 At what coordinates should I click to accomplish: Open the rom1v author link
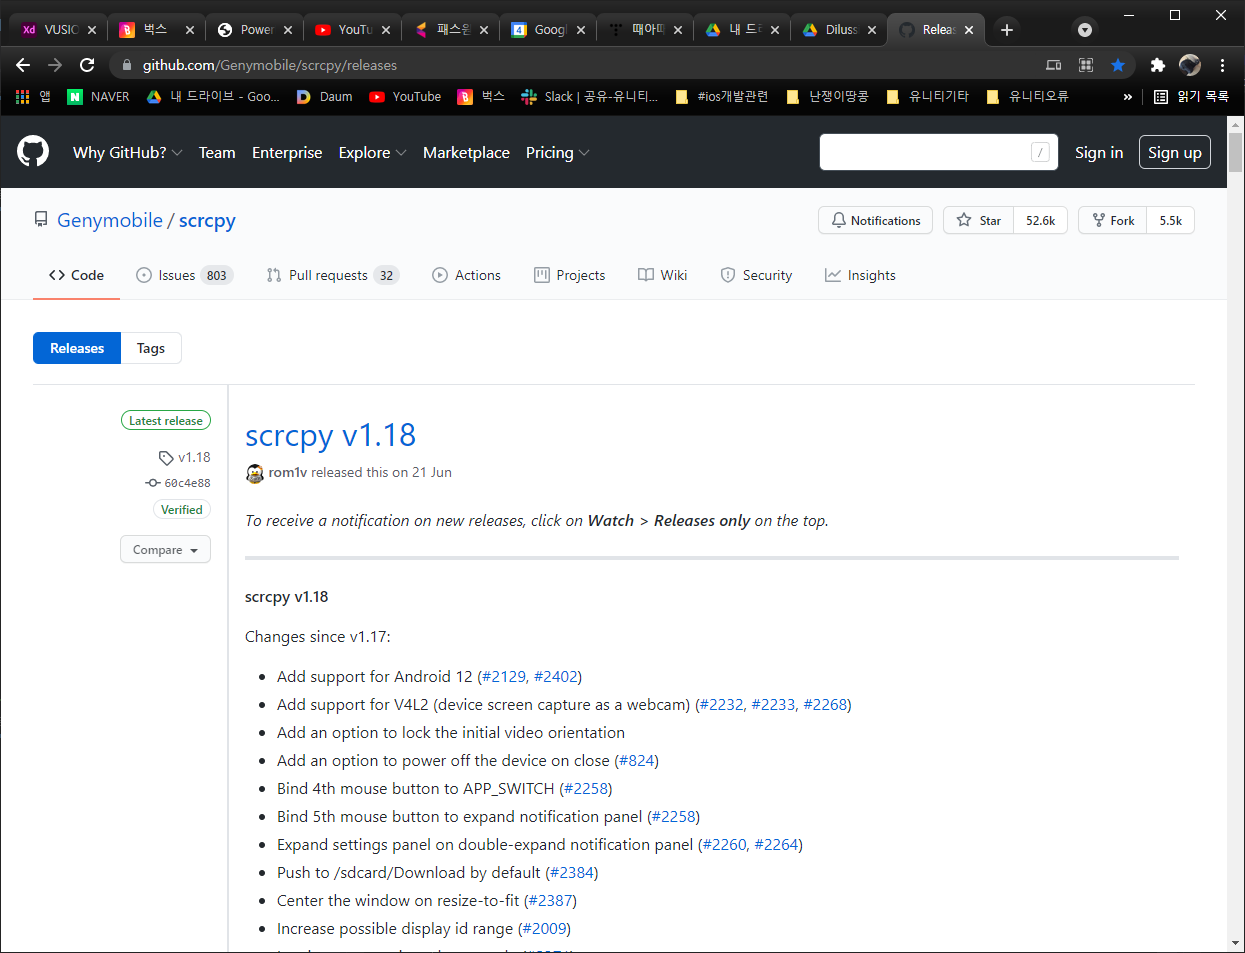point(288,472)
